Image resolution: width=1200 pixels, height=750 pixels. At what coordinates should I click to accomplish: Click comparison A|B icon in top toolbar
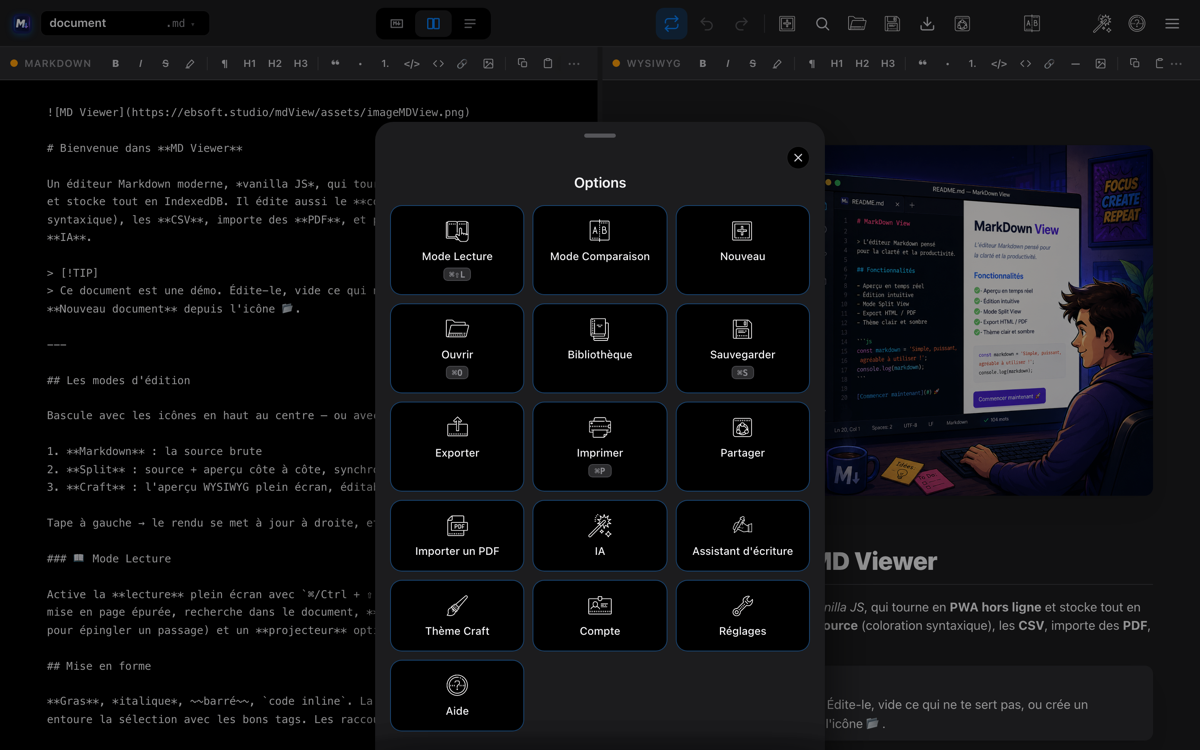pos(1032,24)
